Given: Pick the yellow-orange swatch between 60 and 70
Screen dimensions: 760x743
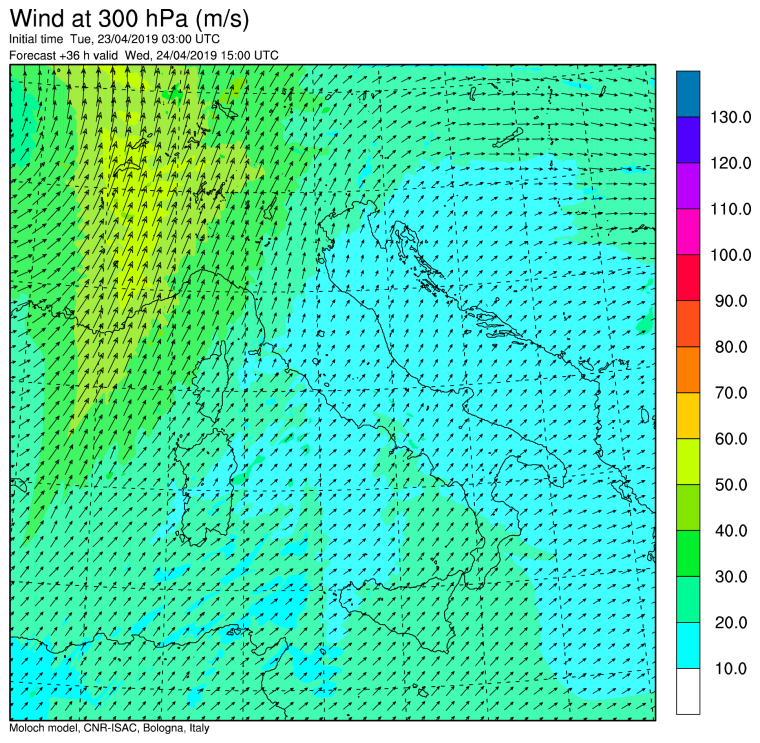Looking at the screenshot, I should 688,416.
